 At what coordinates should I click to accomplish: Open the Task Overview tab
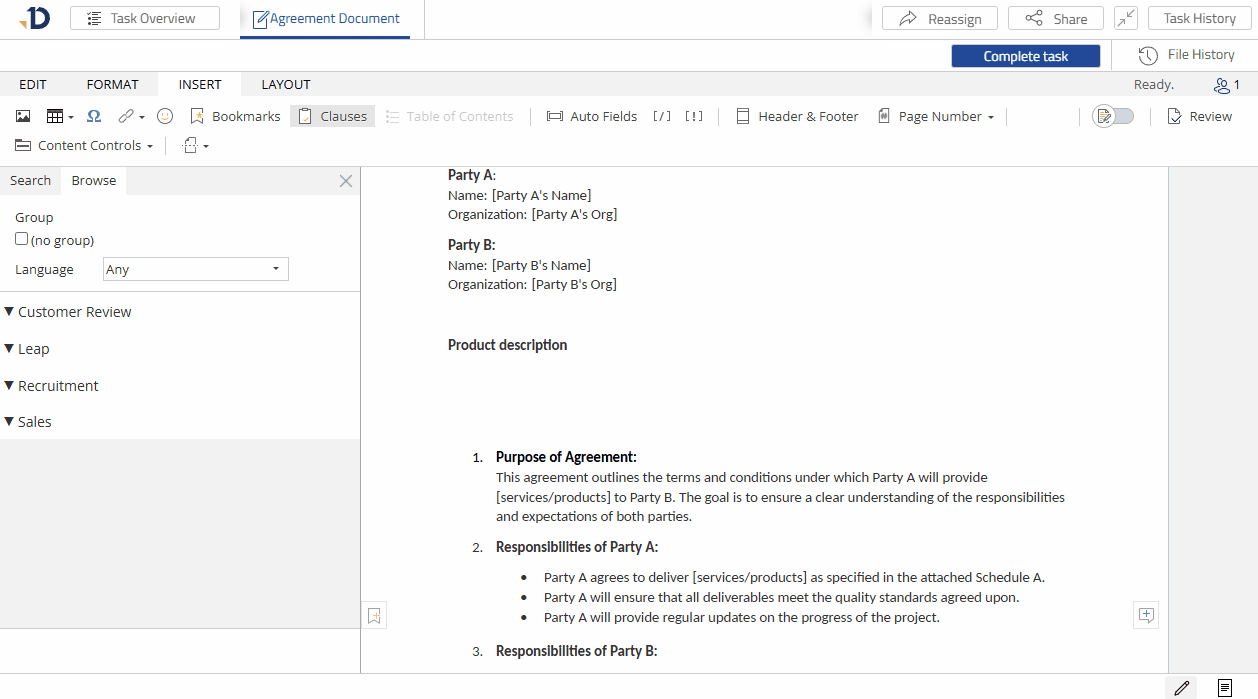[x=145, y=18]
